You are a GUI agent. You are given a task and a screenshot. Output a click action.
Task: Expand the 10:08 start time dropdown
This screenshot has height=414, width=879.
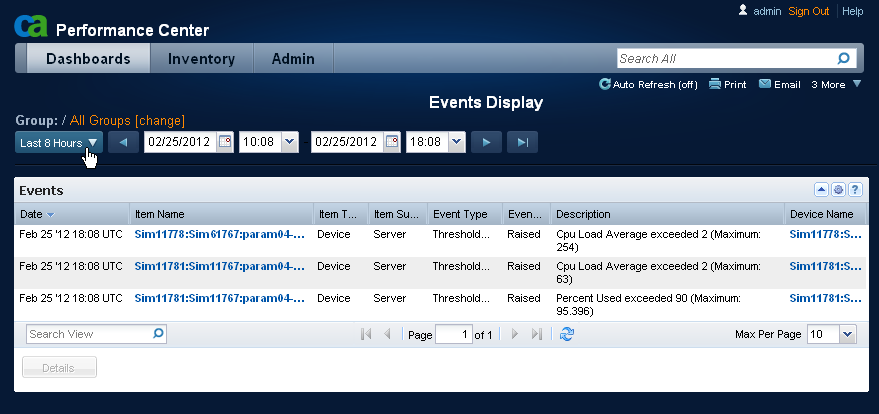[289, 142]
